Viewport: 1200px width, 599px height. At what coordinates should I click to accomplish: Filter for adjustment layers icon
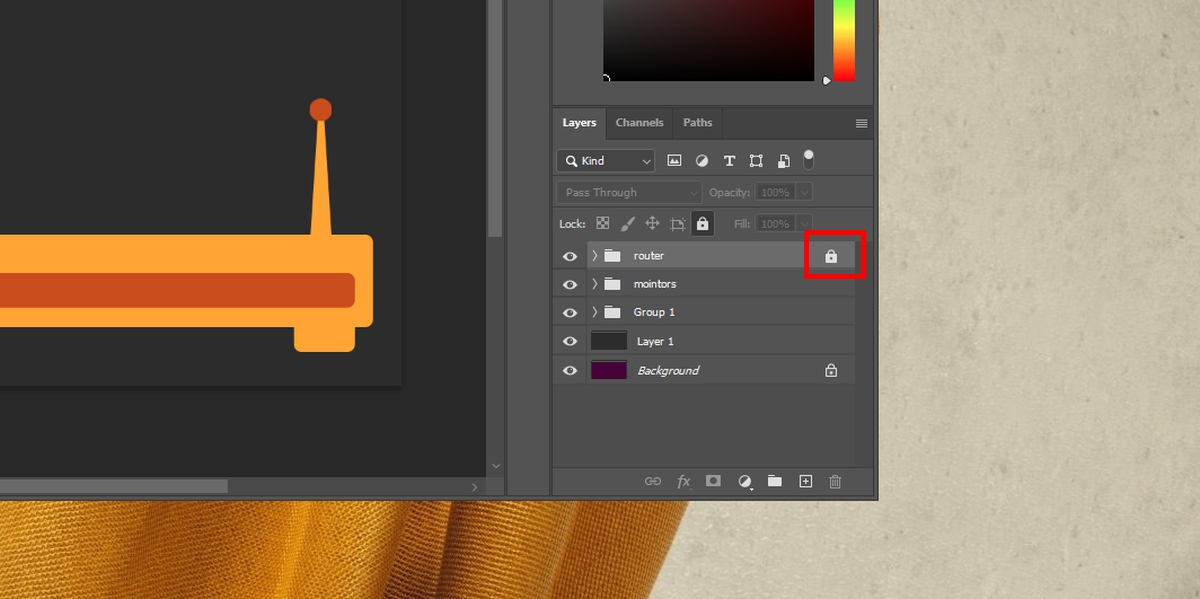coord(701,161)
